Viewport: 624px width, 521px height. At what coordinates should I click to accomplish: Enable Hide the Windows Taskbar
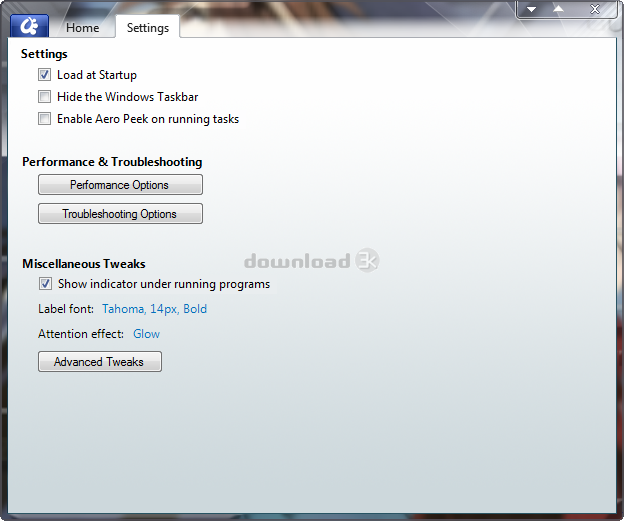click(x=44, y=97)
